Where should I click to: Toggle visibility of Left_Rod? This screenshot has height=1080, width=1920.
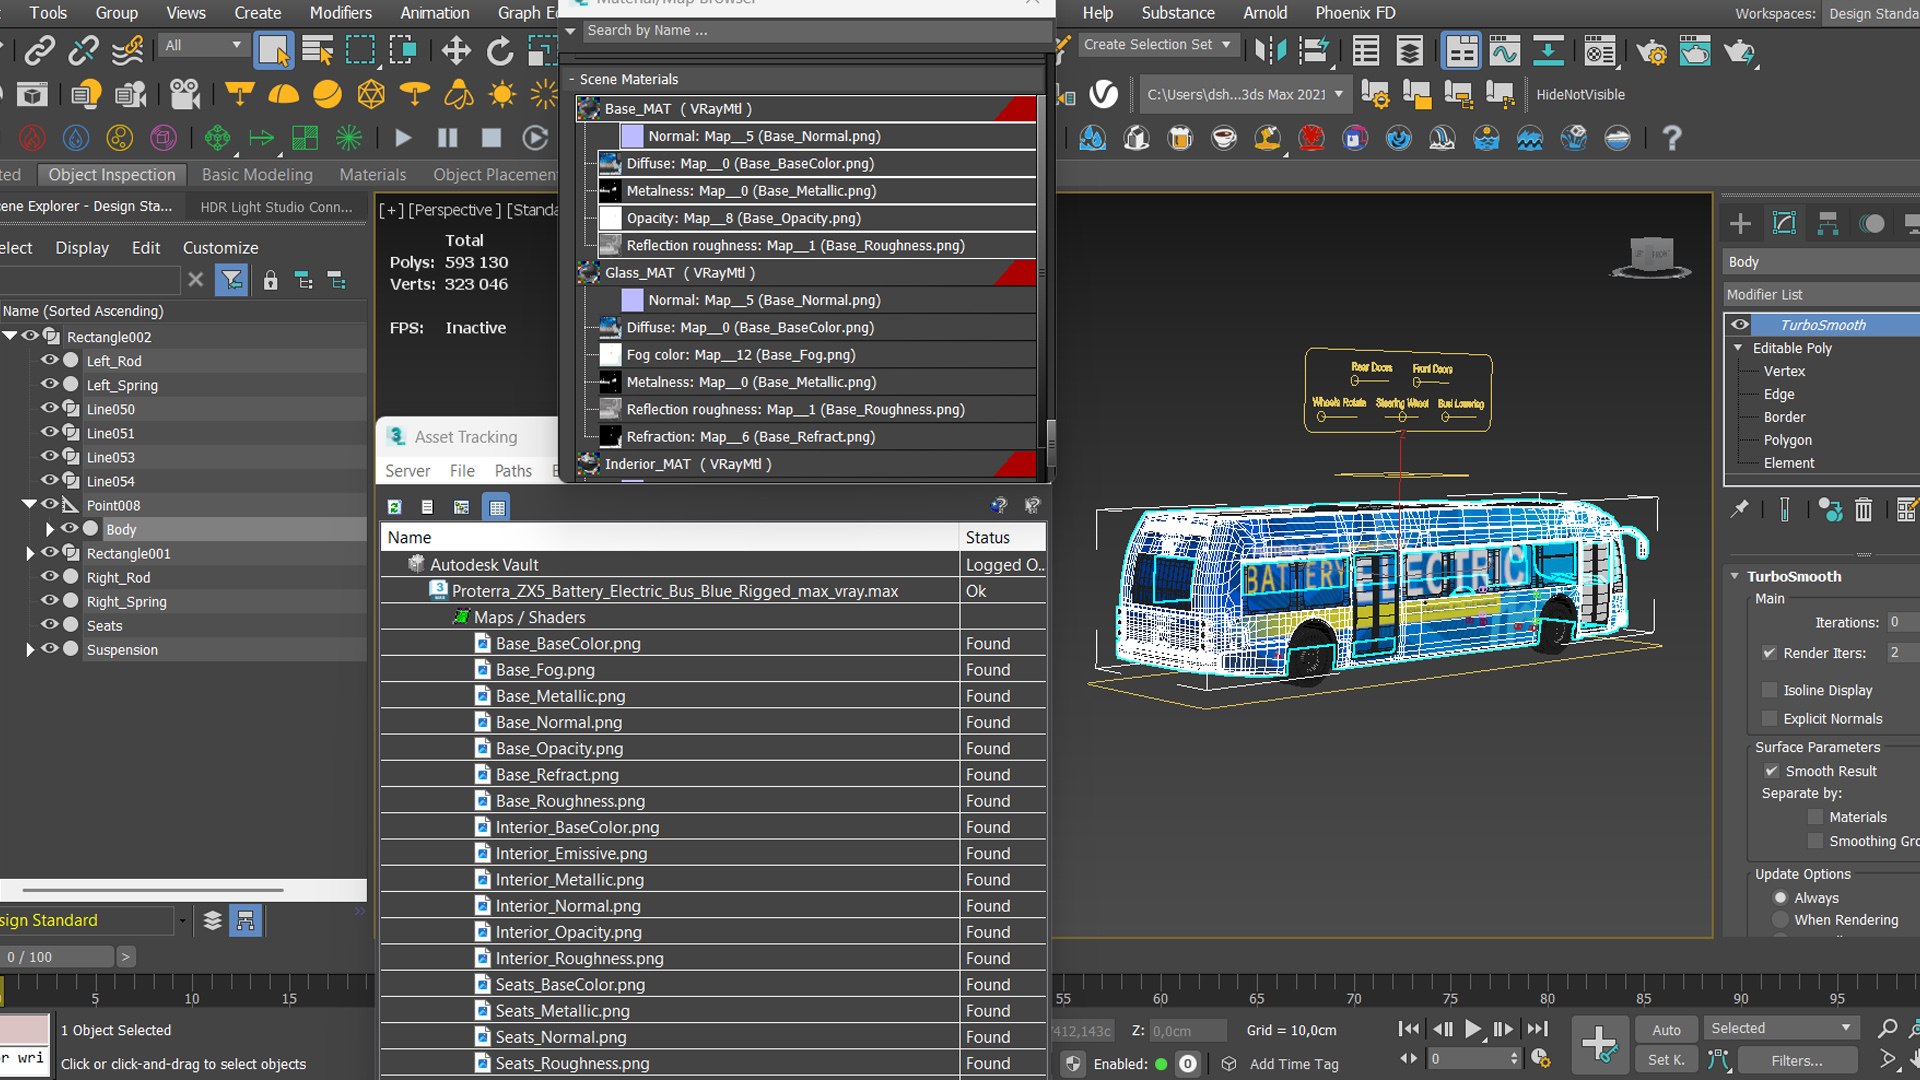pos(49,360)
